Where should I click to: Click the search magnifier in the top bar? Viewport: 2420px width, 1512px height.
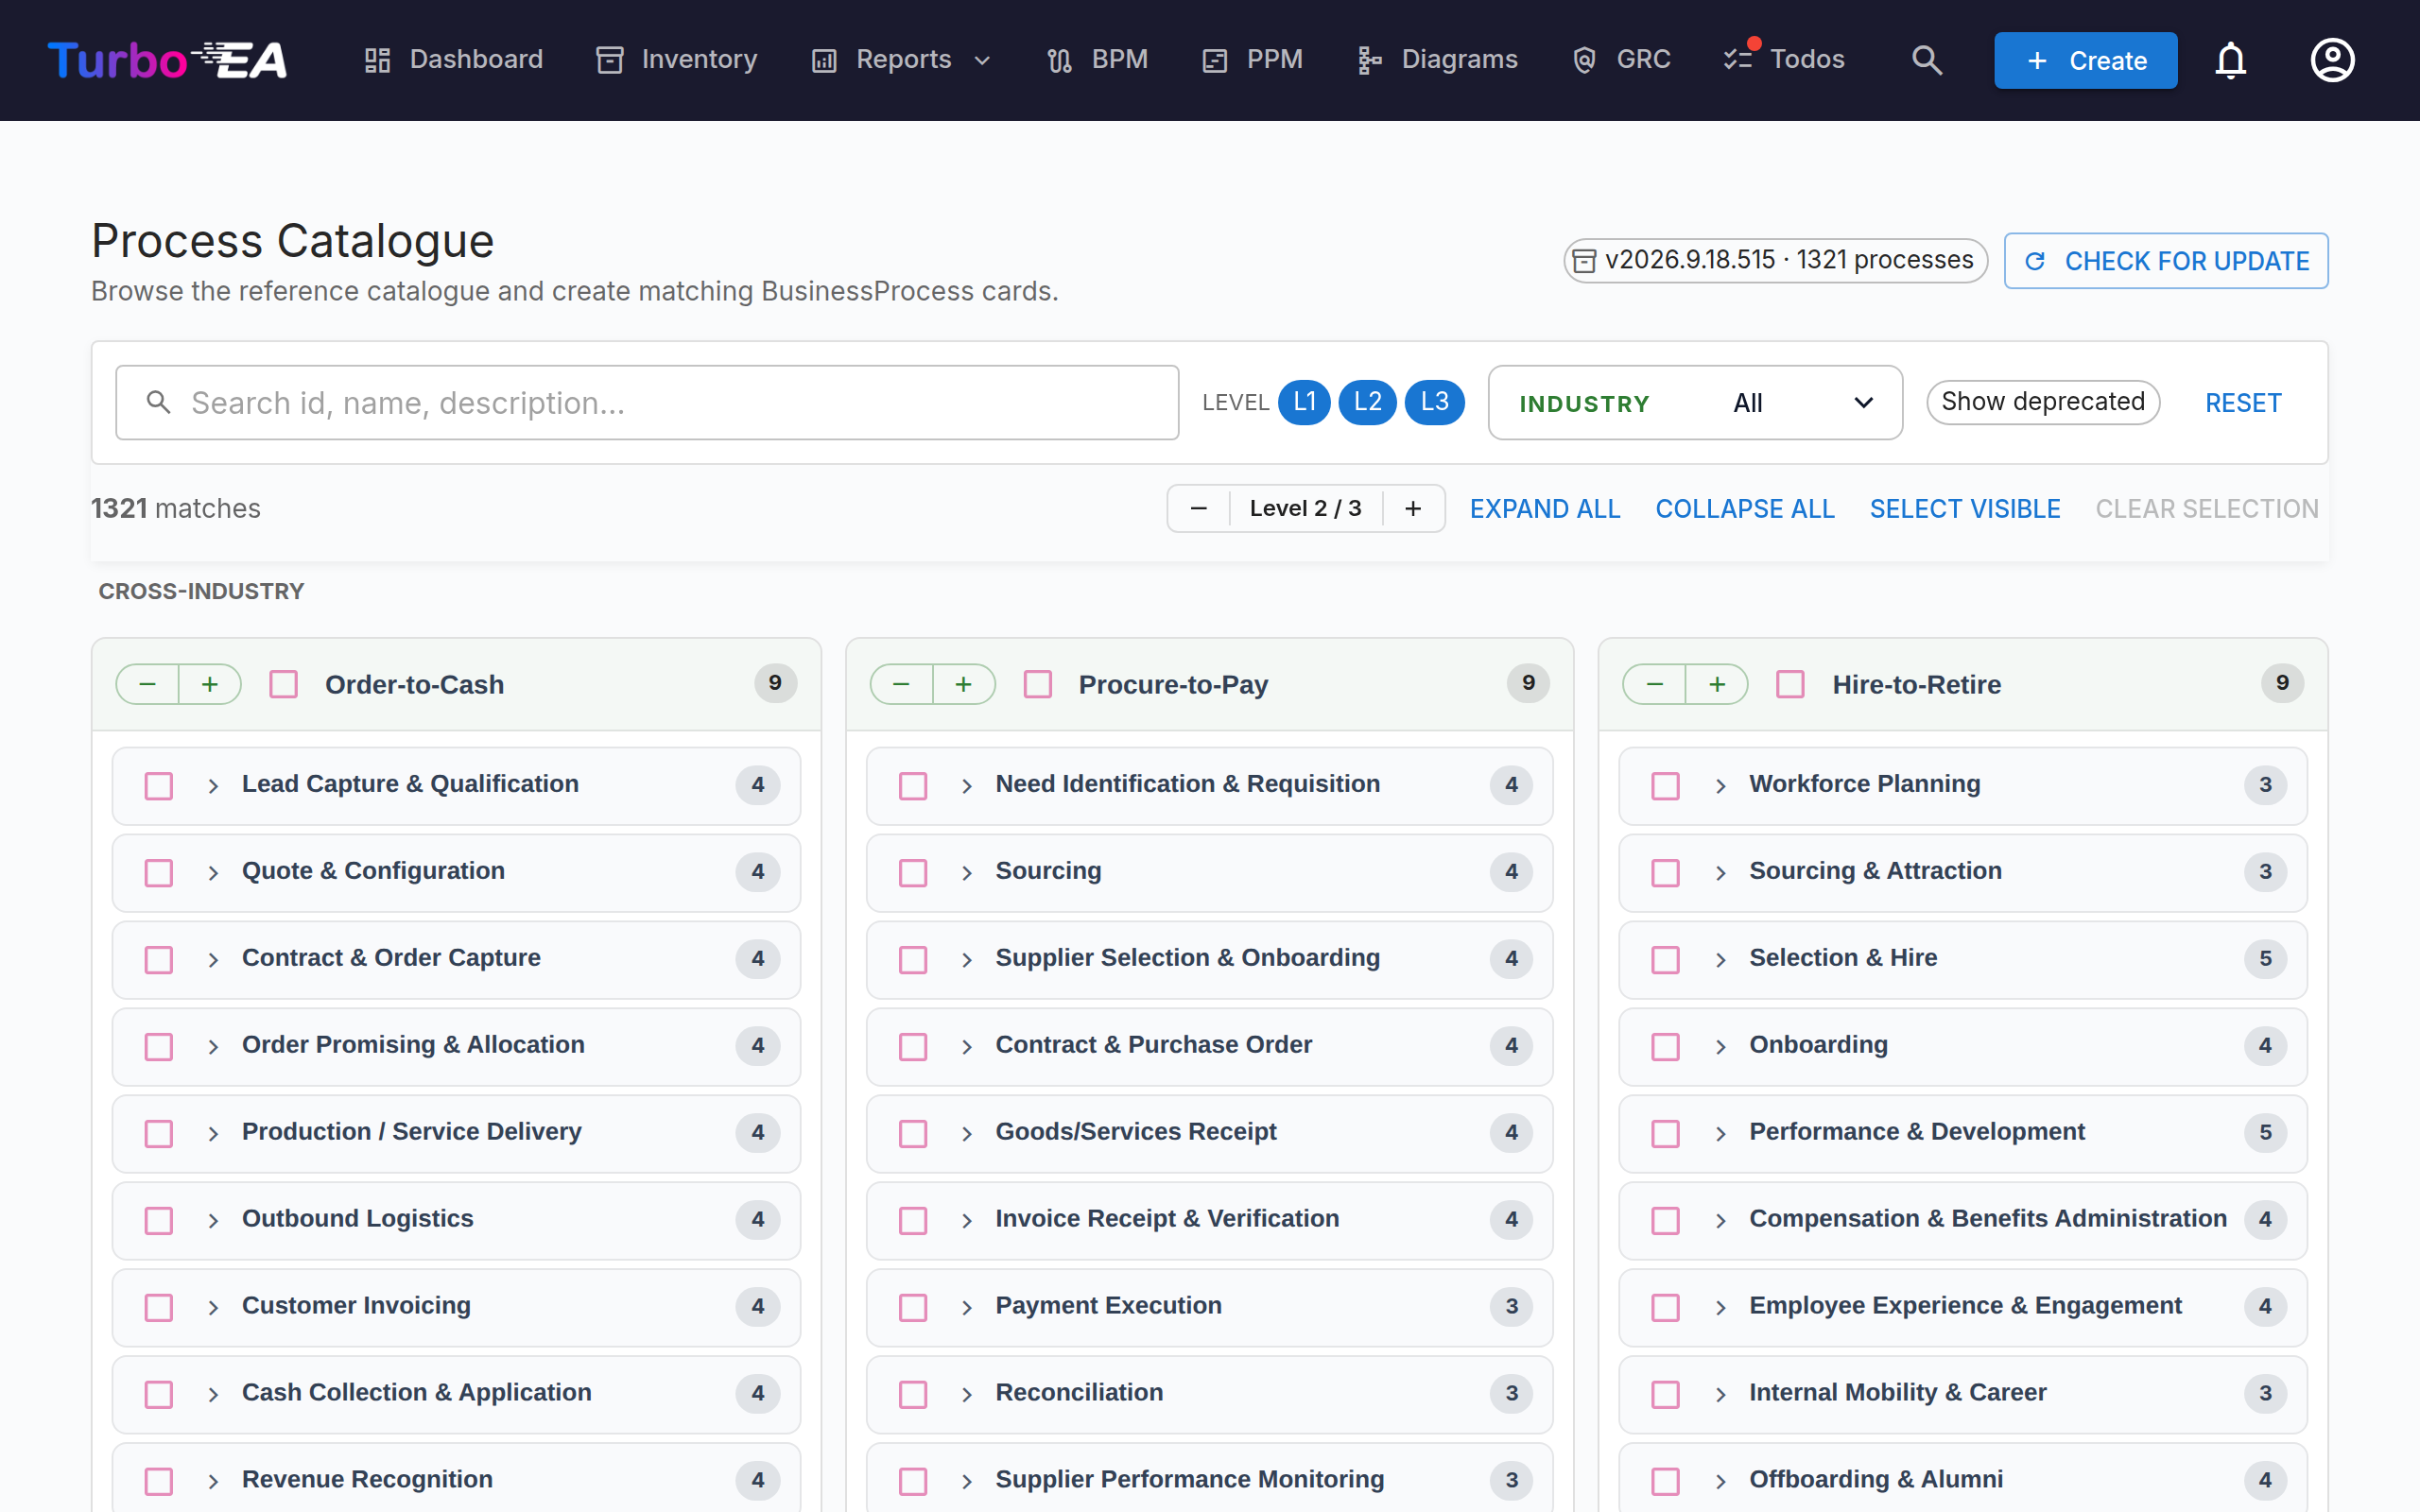point(1926,60)
